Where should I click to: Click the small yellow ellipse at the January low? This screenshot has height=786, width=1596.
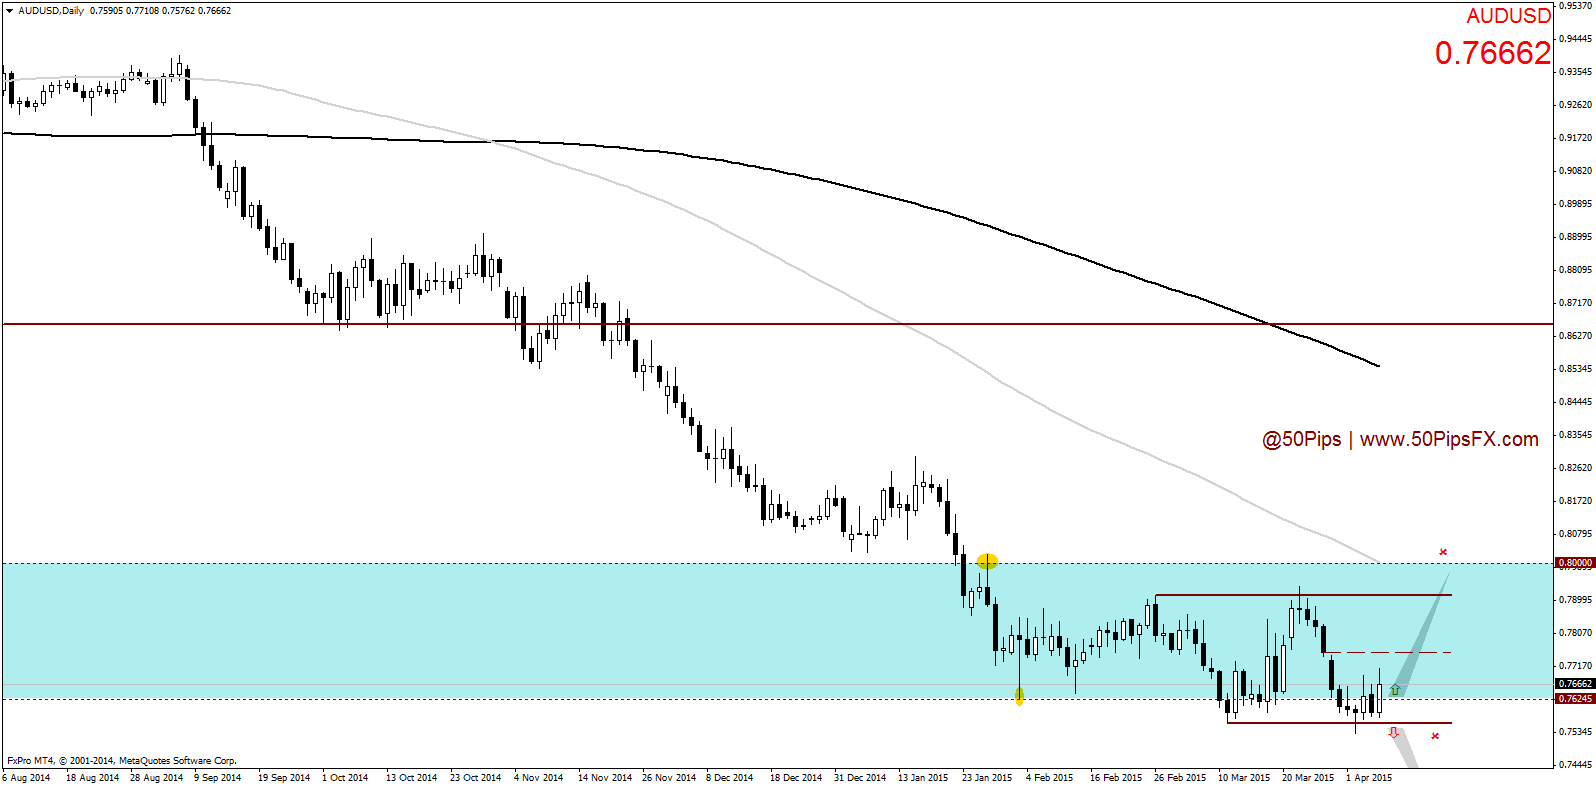(1019, 696)
